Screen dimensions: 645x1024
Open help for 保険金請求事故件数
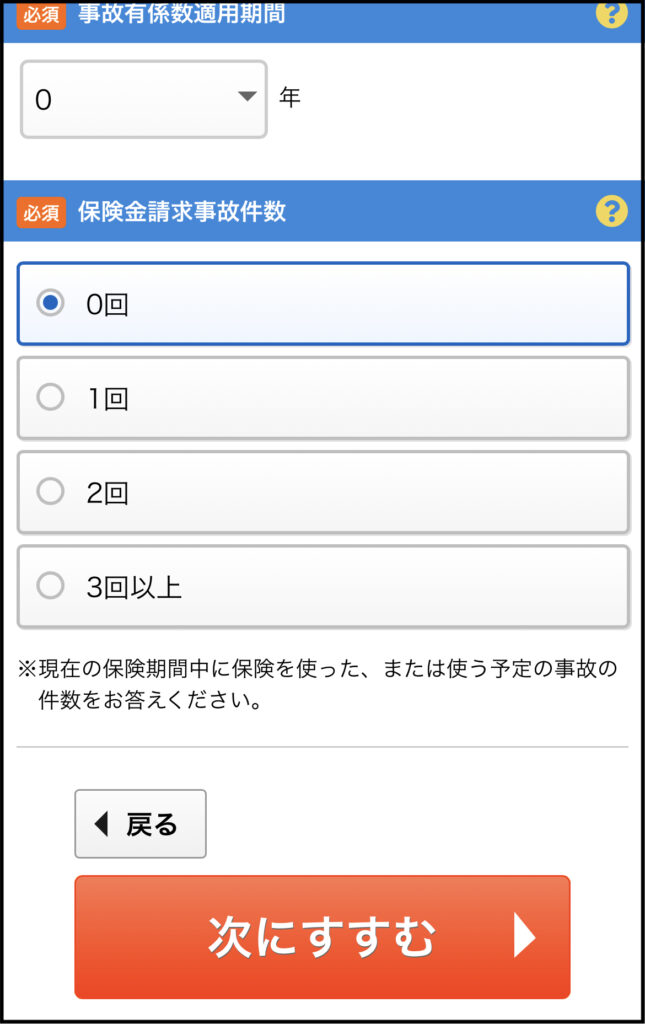click(x=611, y=211)
